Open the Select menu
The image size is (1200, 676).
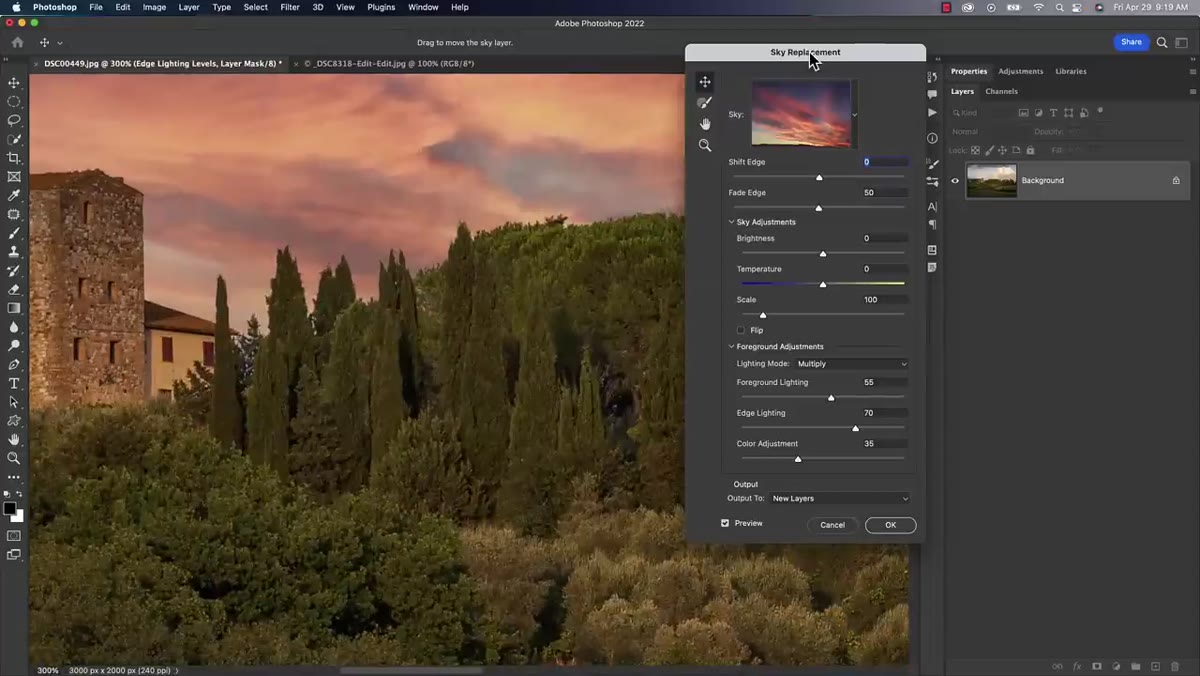[256, 7]
